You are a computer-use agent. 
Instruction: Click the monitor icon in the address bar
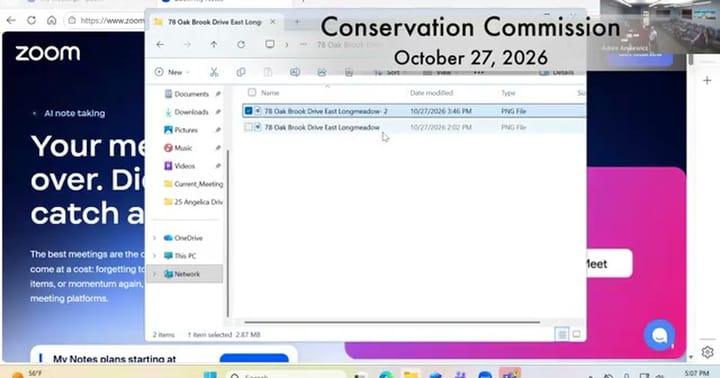tap(270, 44)
